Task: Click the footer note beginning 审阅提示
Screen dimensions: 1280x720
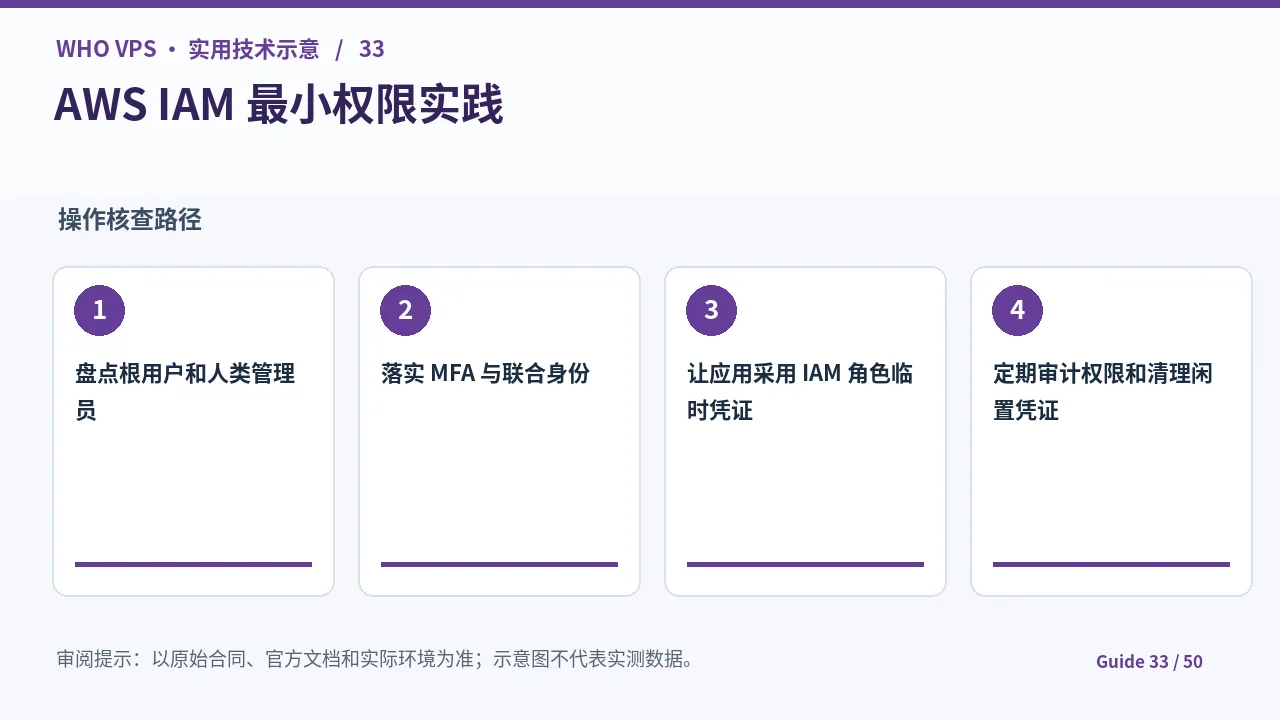Action: [376, 659]
